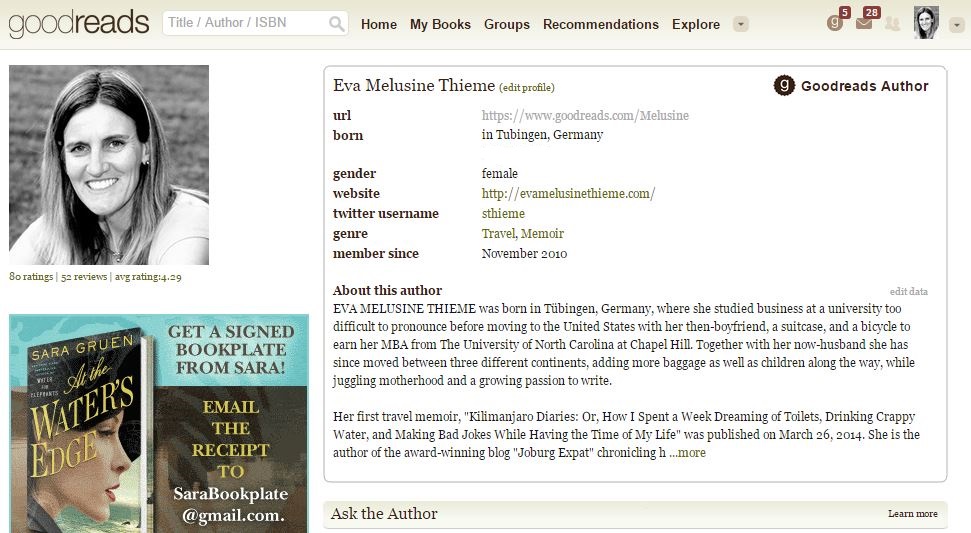Open the user avatar in header
Viewport: 971px width, 533px height.
tap(926, 23)
